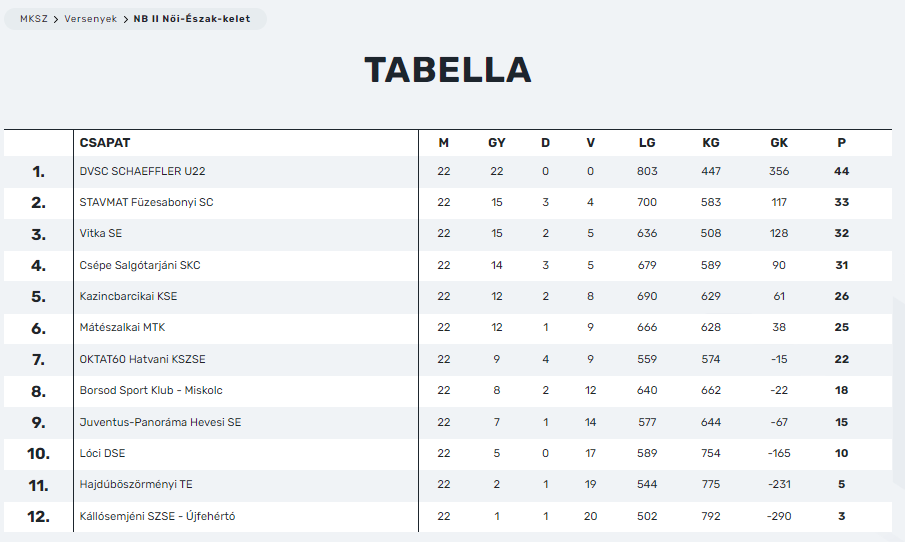Open Lóci DSE team entry
Viewport: 905px width, 542px height.
pyautogui.click(x=103, y=453)
